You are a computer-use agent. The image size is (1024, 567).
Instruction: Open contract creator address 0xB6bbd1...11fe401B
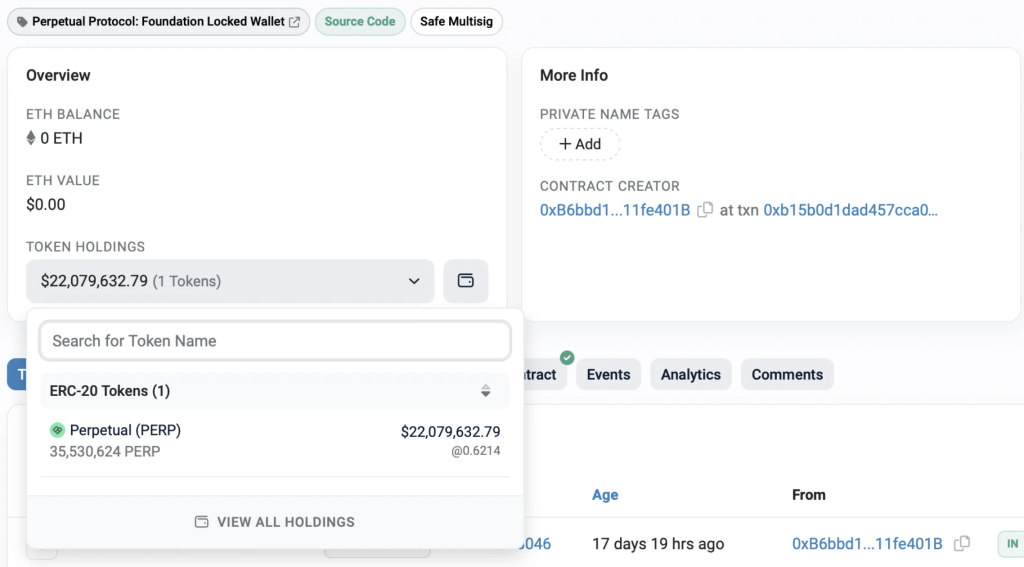click(615, 210)
